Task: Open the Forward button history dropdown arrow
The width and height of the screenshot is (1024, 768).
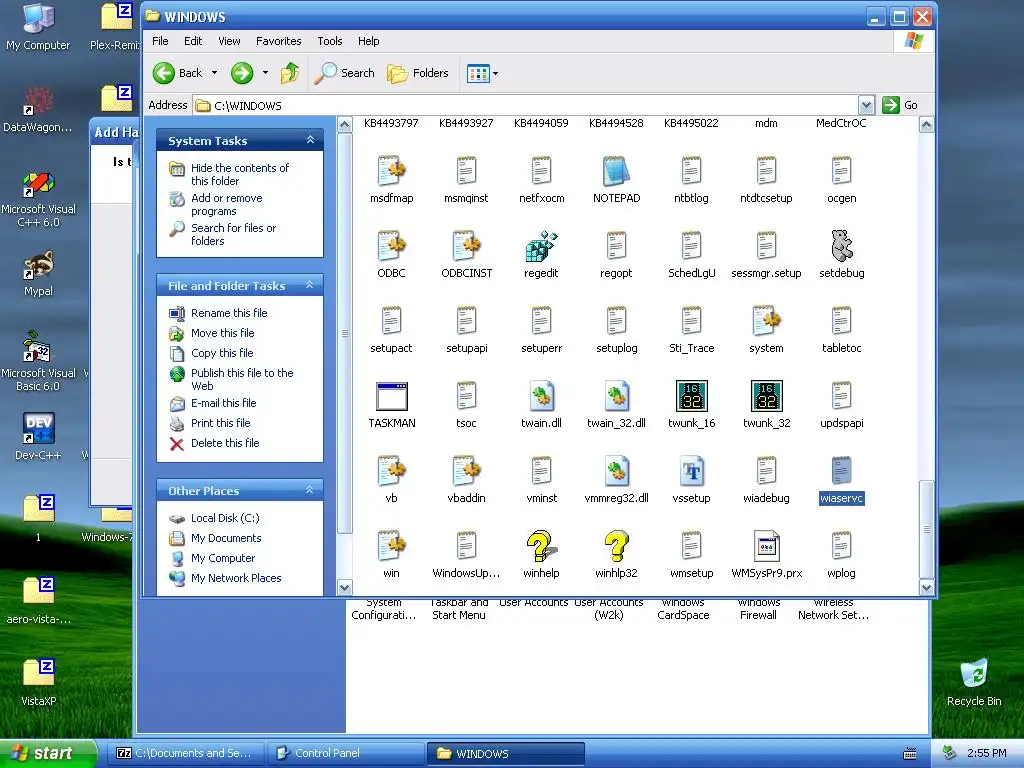Action: coord(265,73)
